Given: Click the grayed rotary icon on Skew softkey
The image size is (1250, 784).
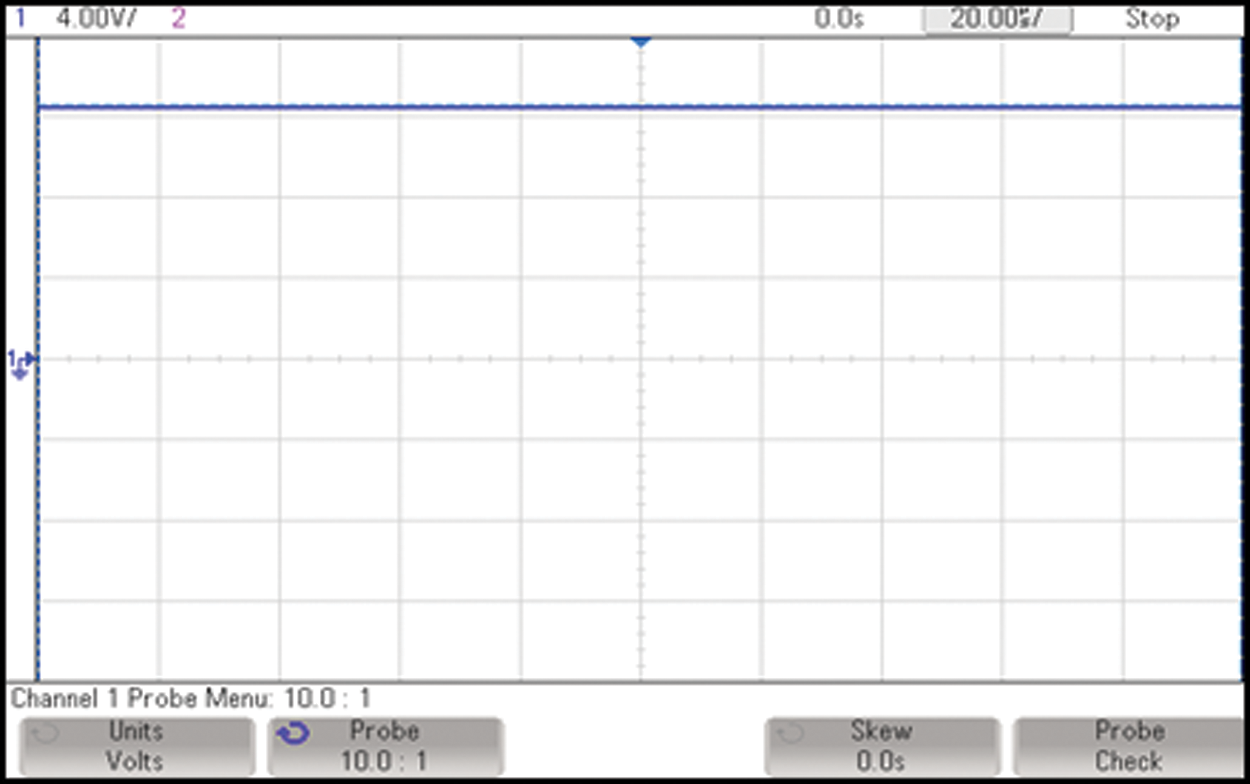Looking at the screenshot, I should click(x=791, y=734).
